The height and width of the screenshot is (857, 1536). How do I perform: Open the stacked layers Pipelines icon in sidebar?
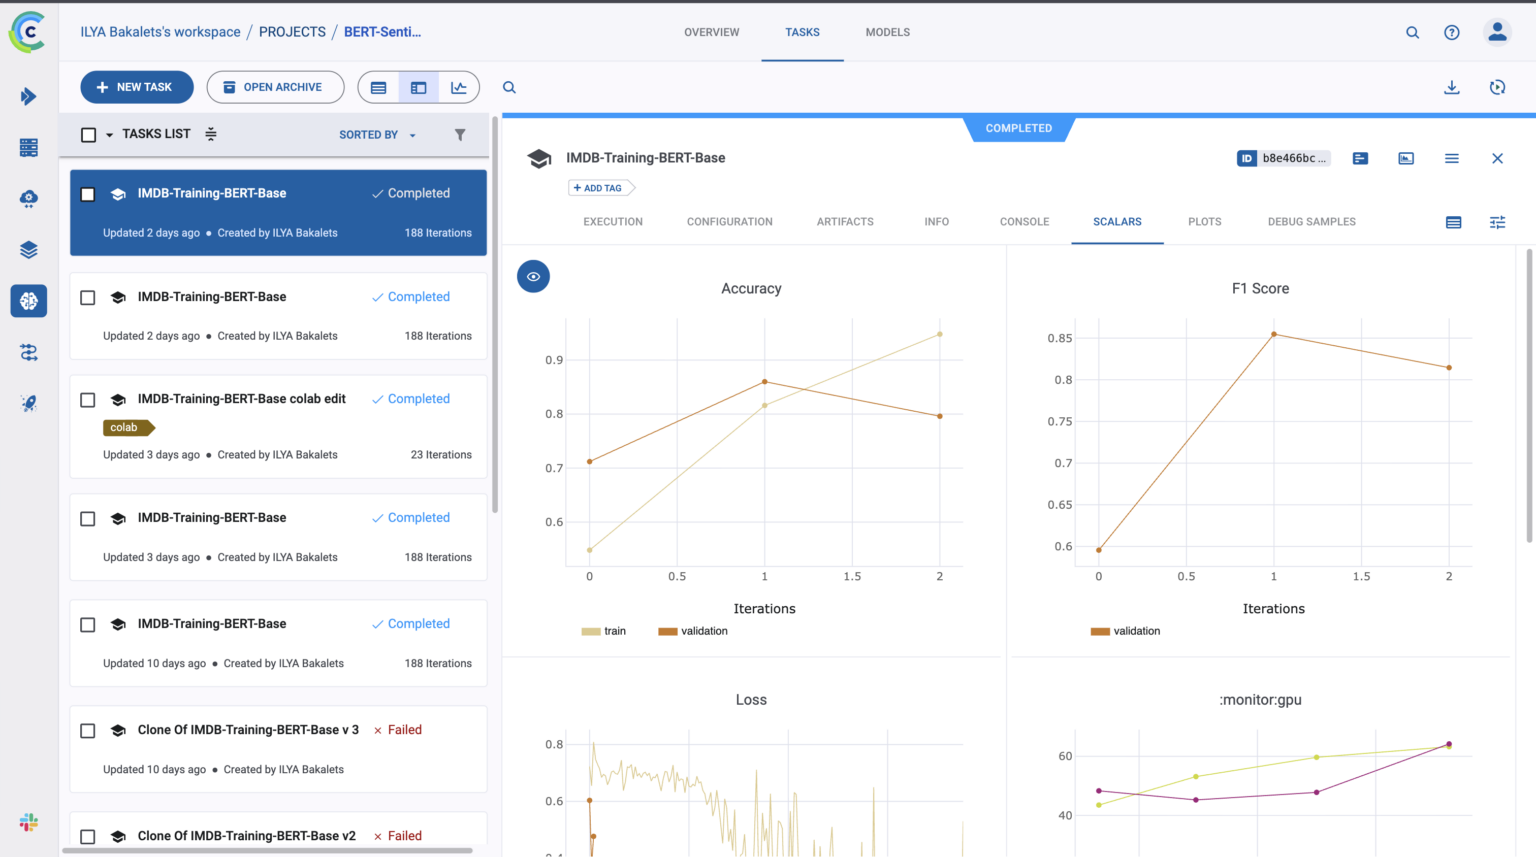pos(28,249)
